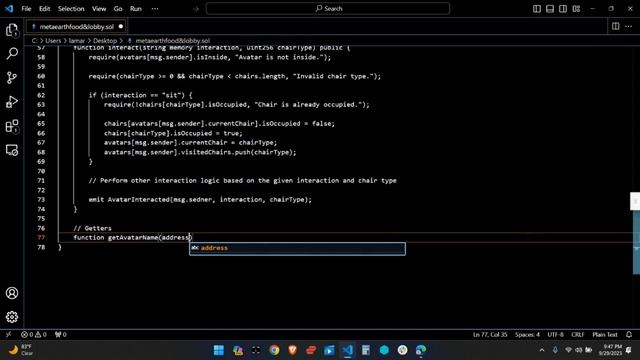This screenshot has width=640, height=360.
Task: Expand the Desktop breadcrumb segment
Action: point(105,41)
